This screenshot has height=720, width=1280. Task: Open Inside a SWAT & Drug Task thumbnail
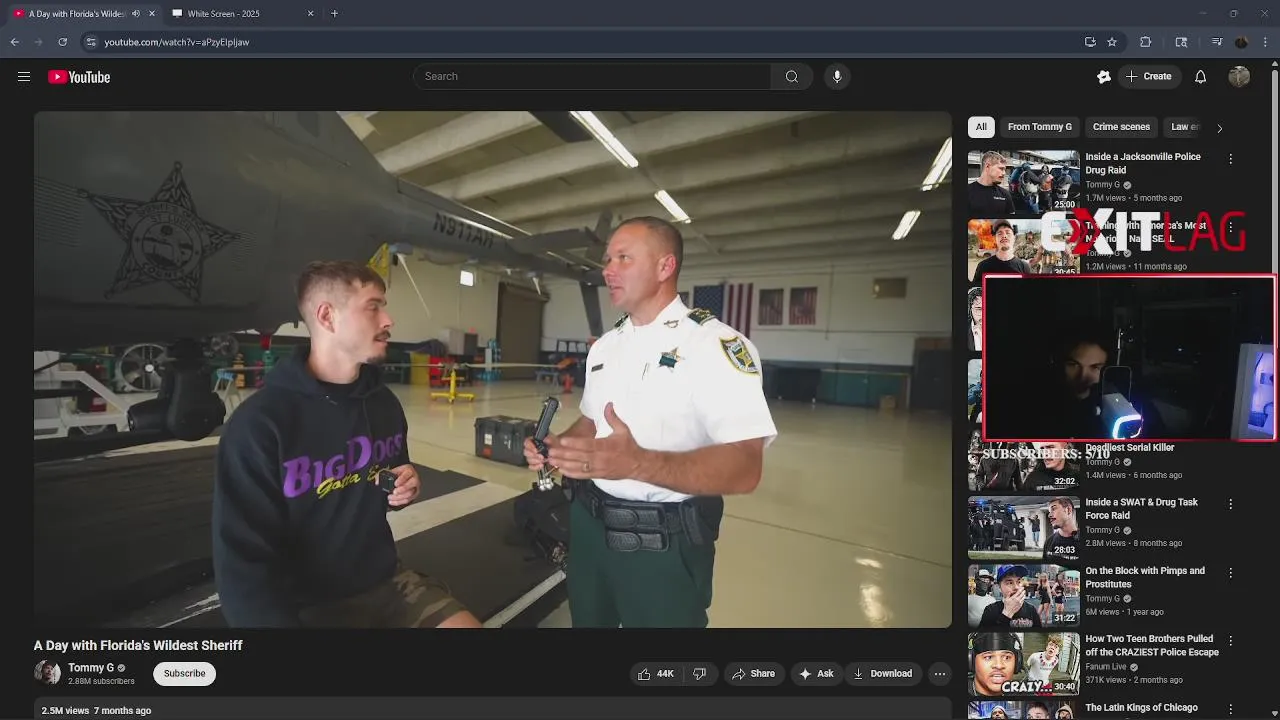pyautogui.click(x=1024, y=527)
